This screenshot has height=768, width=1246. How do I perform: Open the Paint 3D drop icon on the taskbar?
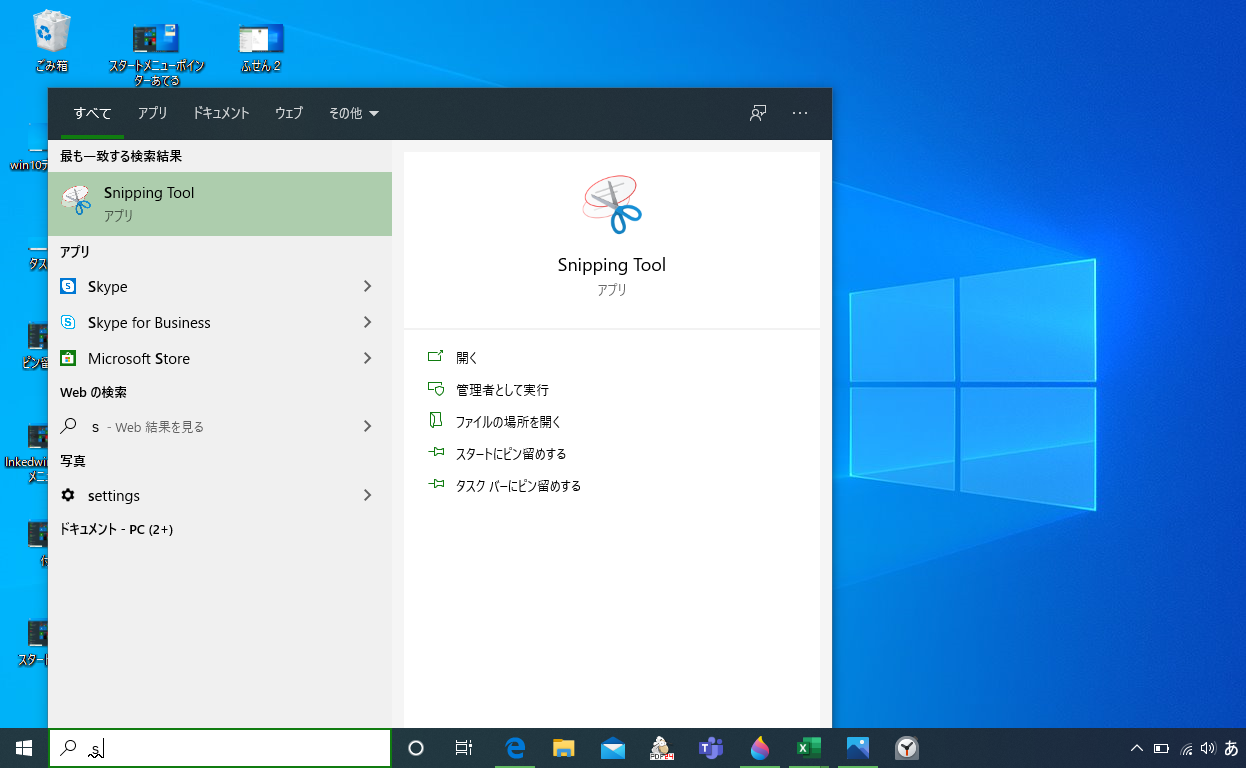[760, 748]
